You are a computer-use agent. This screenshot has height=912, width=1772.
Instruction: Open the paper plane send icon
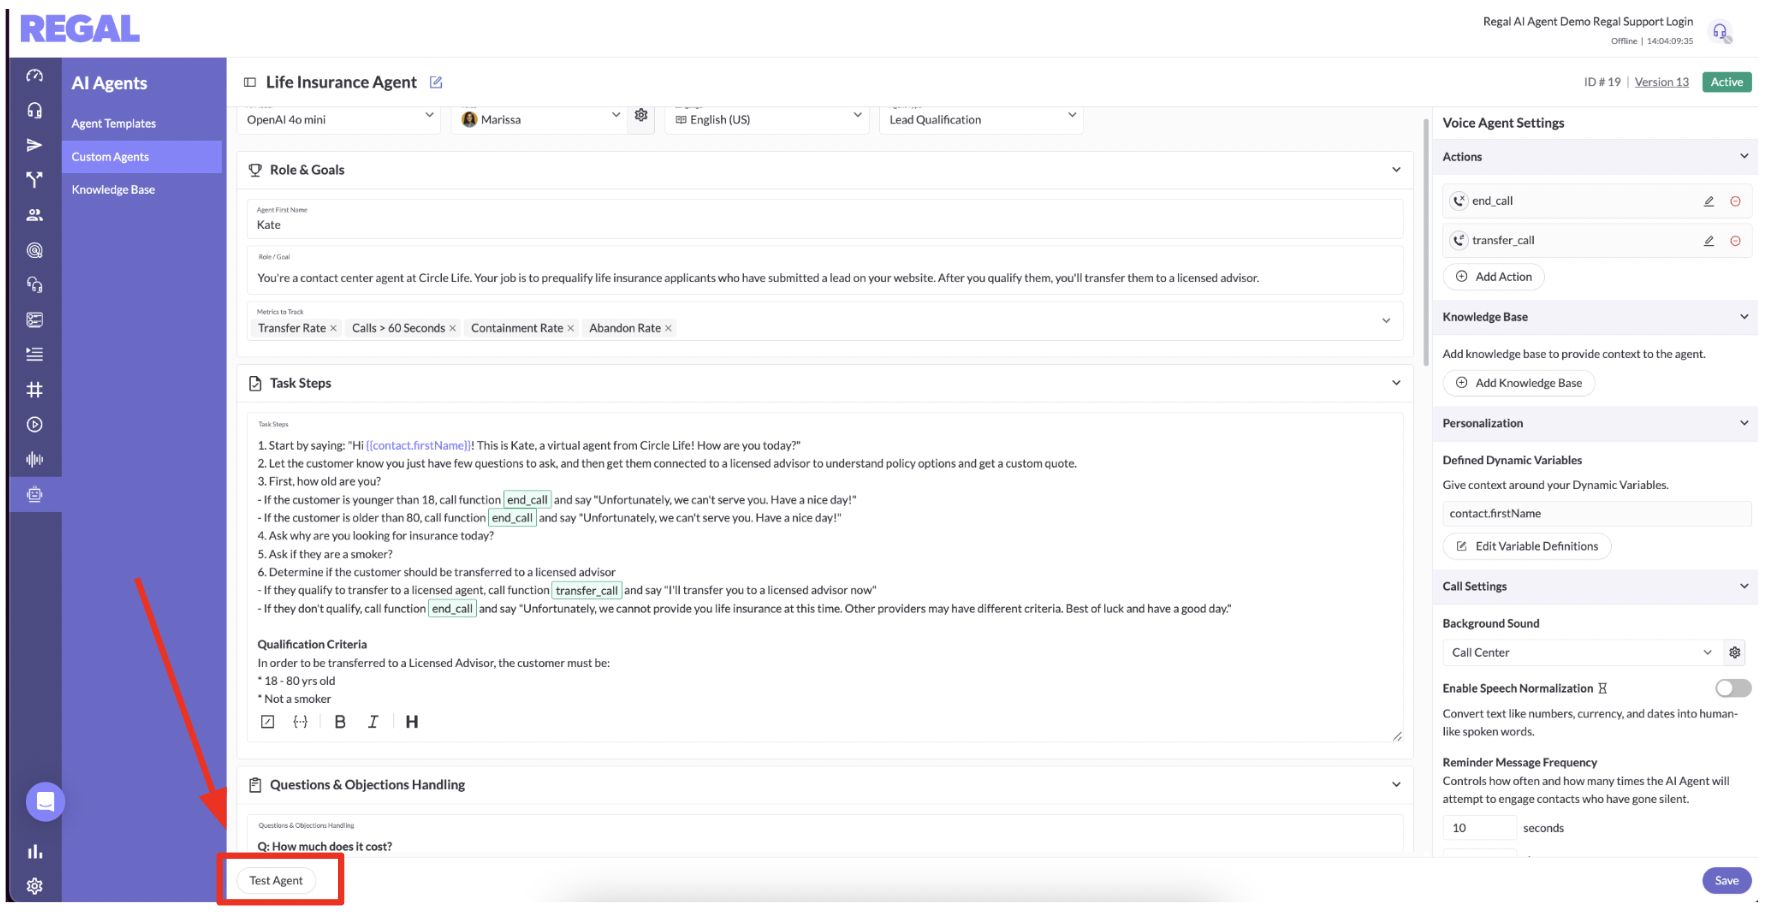click(34, 145)
